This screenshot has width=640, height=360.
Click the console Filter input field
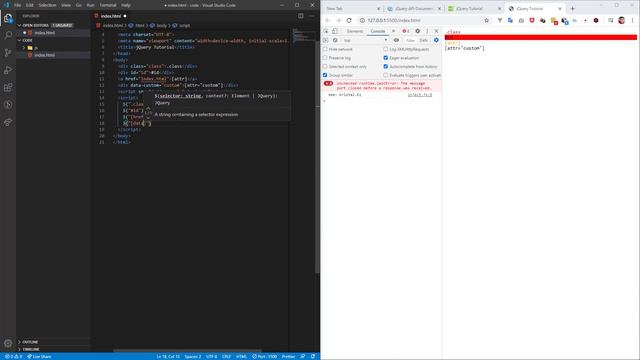point(410,40)
